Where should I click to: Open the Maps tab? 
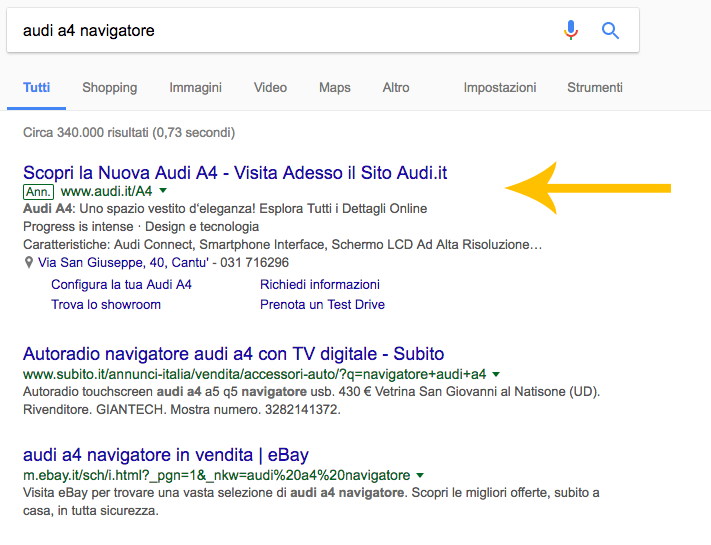click(335, 88)
